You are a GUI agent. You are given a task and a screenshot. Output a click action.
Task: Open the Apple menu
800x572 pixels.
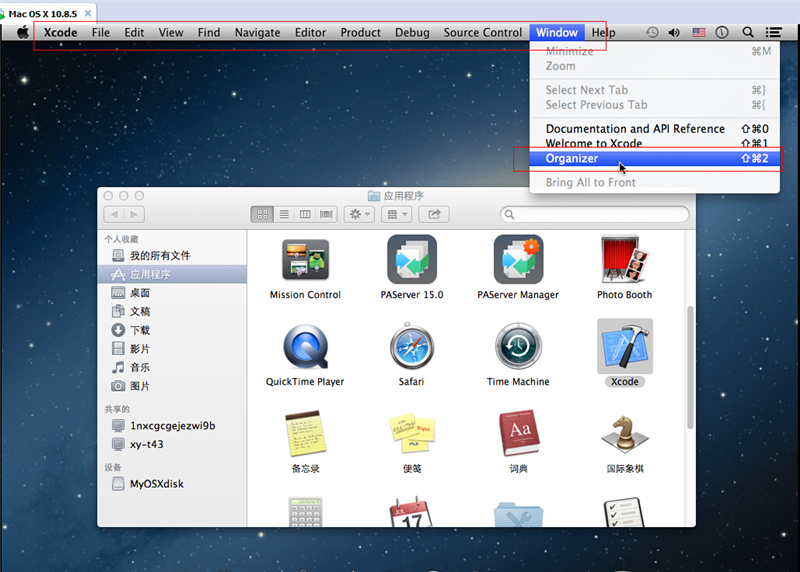[x=23, y=33]
